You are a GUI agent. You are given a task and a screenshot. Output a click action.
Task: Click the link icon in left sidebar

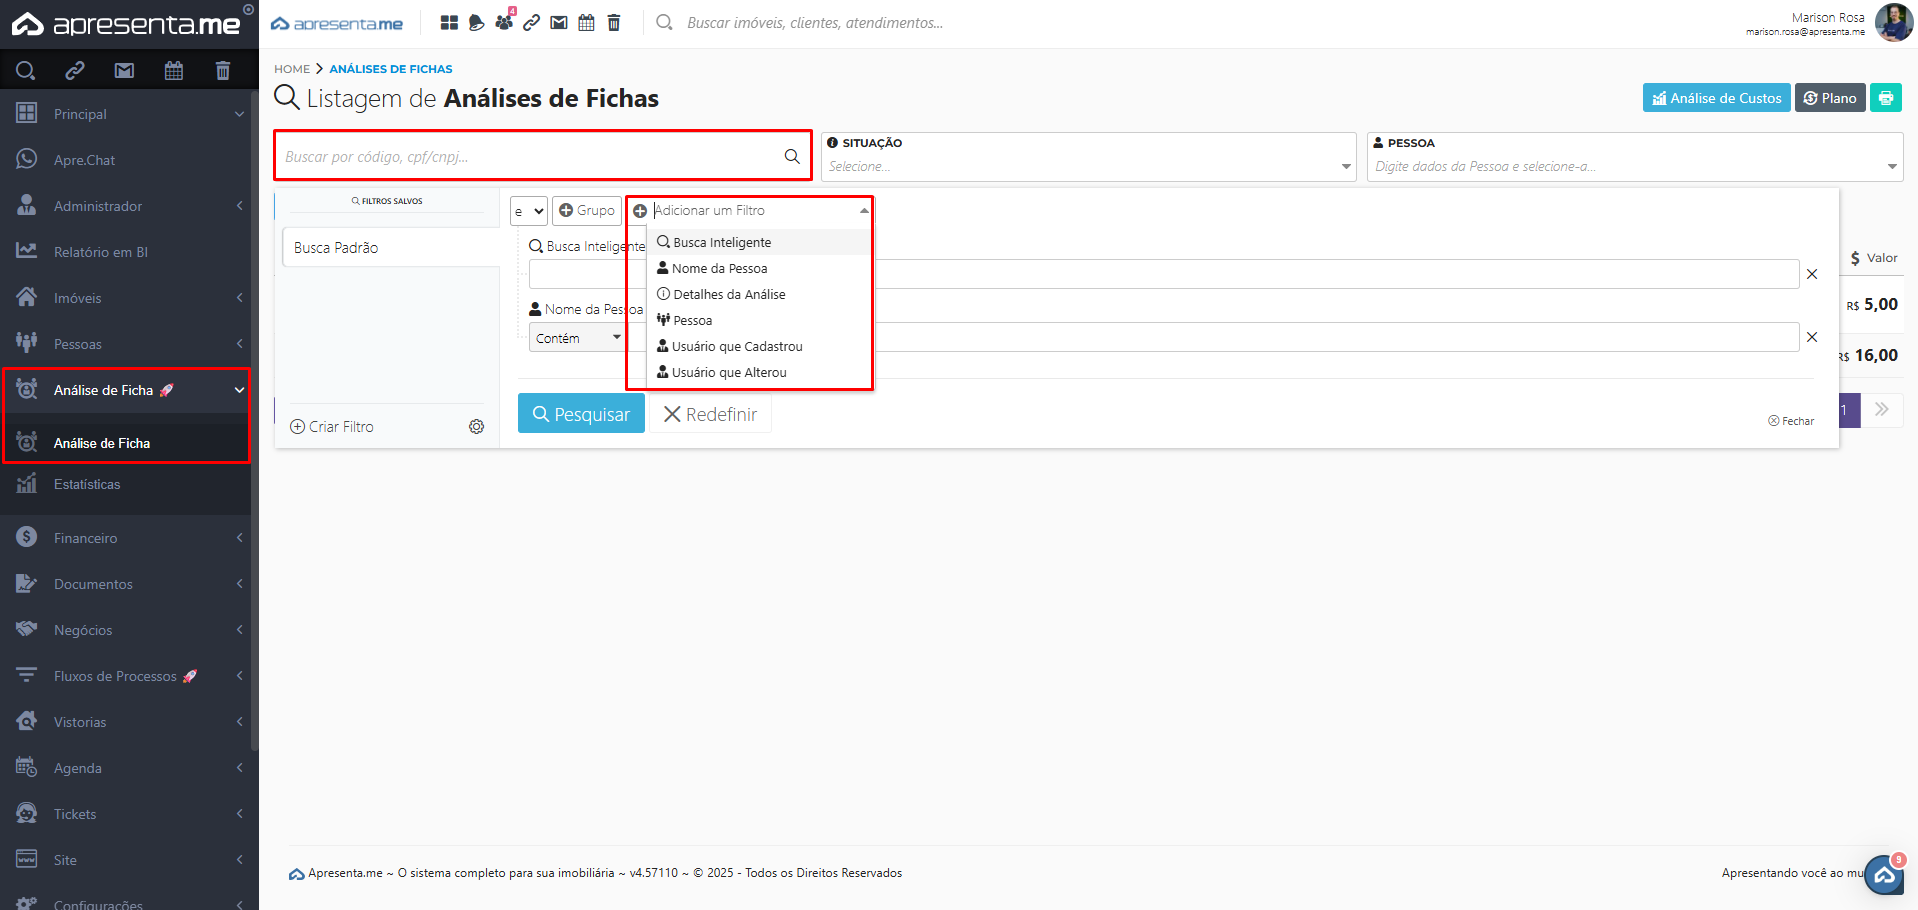75,70
